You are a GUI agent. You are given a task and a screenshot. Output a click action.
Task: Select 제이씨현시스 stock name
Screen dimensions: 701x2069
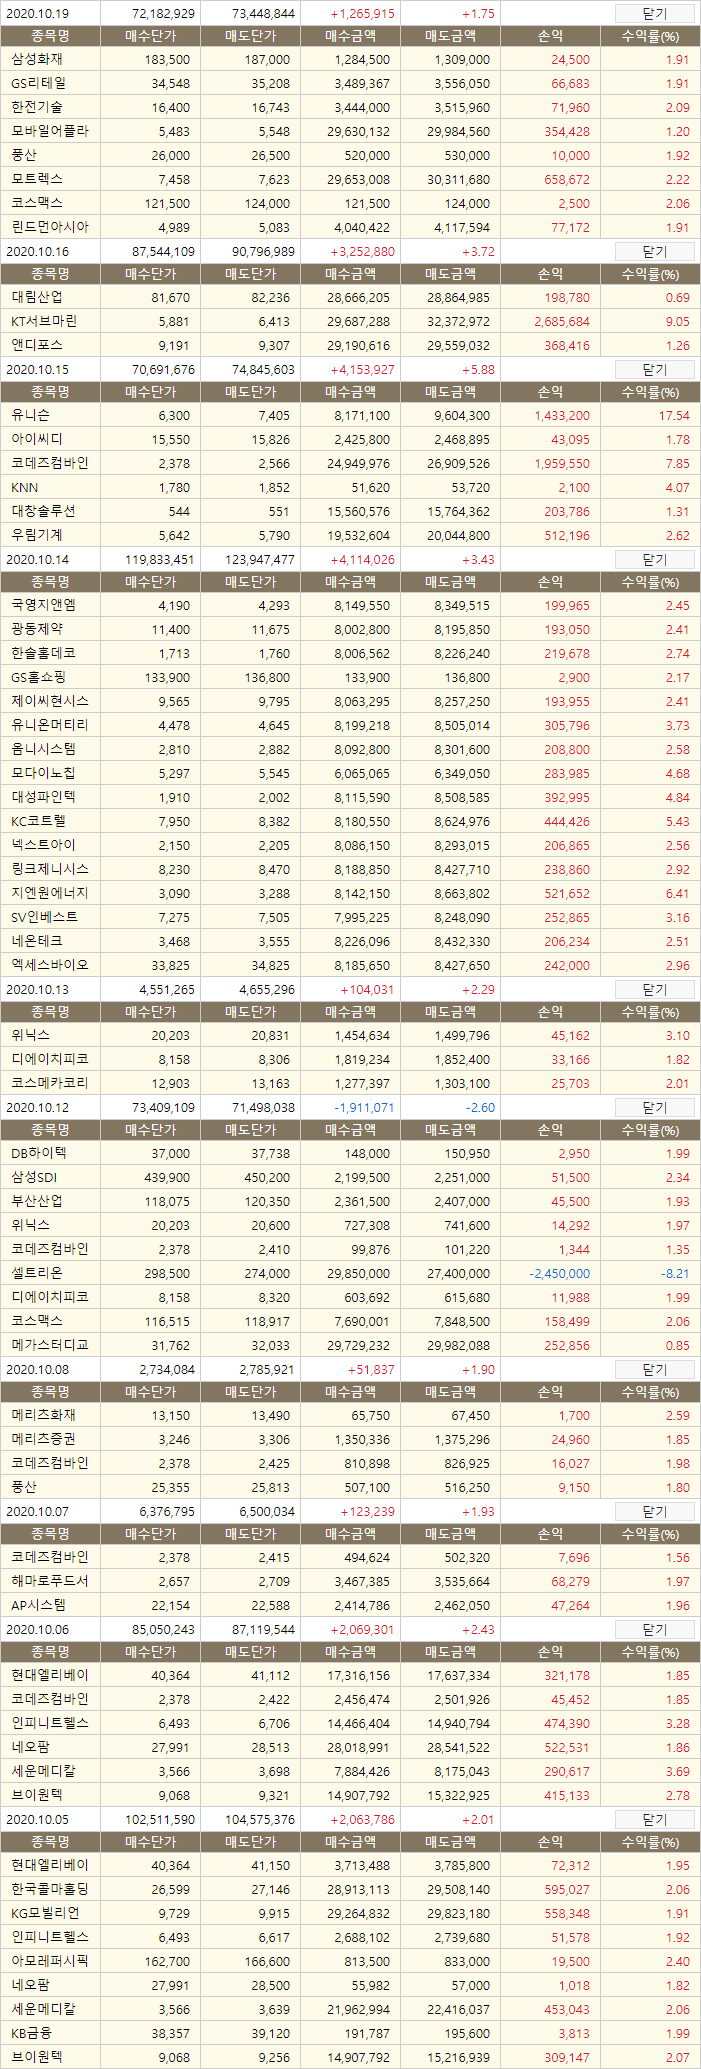[50, 701]
